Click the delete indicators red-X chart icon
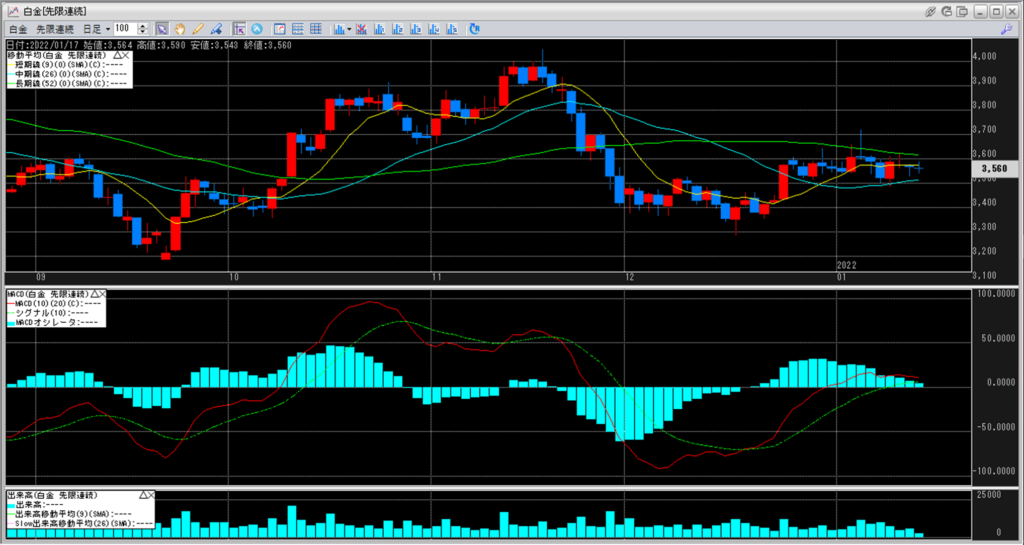This screenshot has width=1024, height=545. click(x=361, y=29)
